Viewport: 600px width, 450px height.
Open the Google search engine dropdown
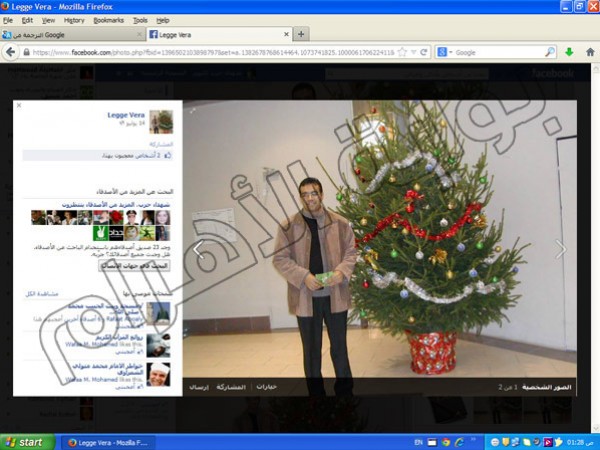tap(443, 52)
